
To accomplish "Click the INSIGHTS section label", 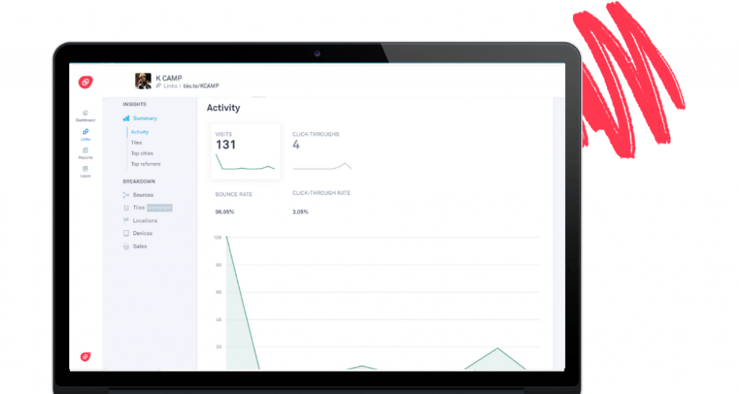I will 134,104.
